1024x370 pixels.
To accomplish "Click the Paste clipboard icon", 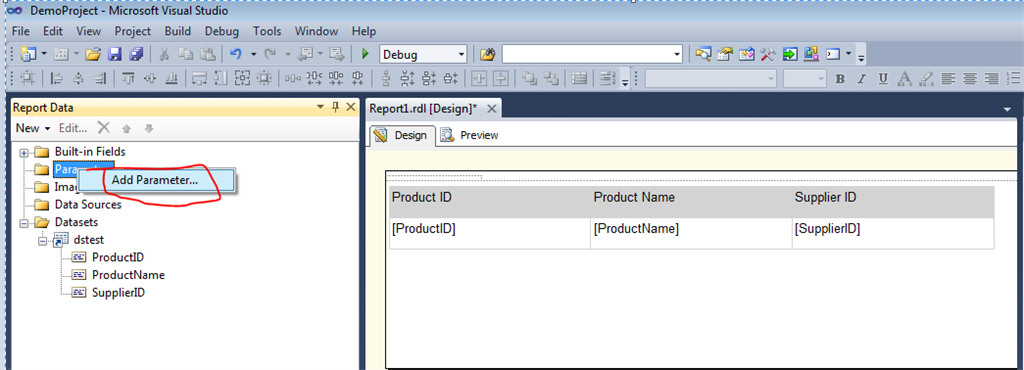I will [x=207, y=54].
